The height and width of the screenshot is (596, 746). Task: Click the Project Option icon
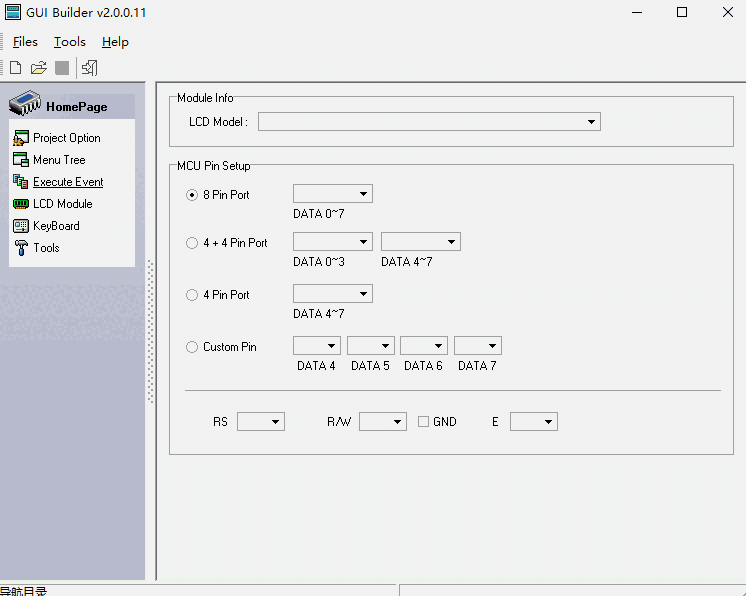tap(20, 138)
